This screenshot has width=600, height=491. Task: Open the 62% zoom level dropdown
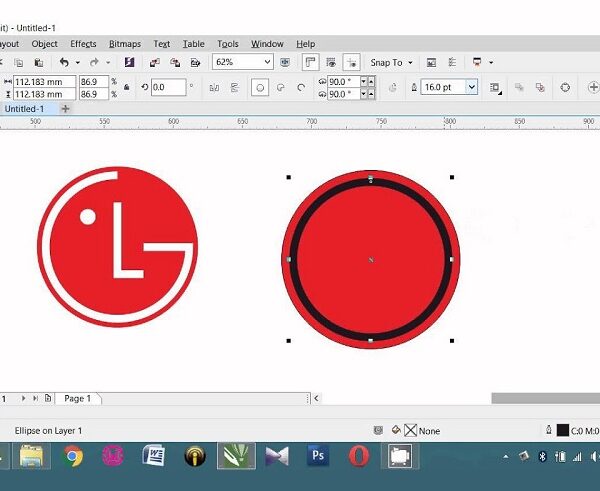tap(266, 62)
